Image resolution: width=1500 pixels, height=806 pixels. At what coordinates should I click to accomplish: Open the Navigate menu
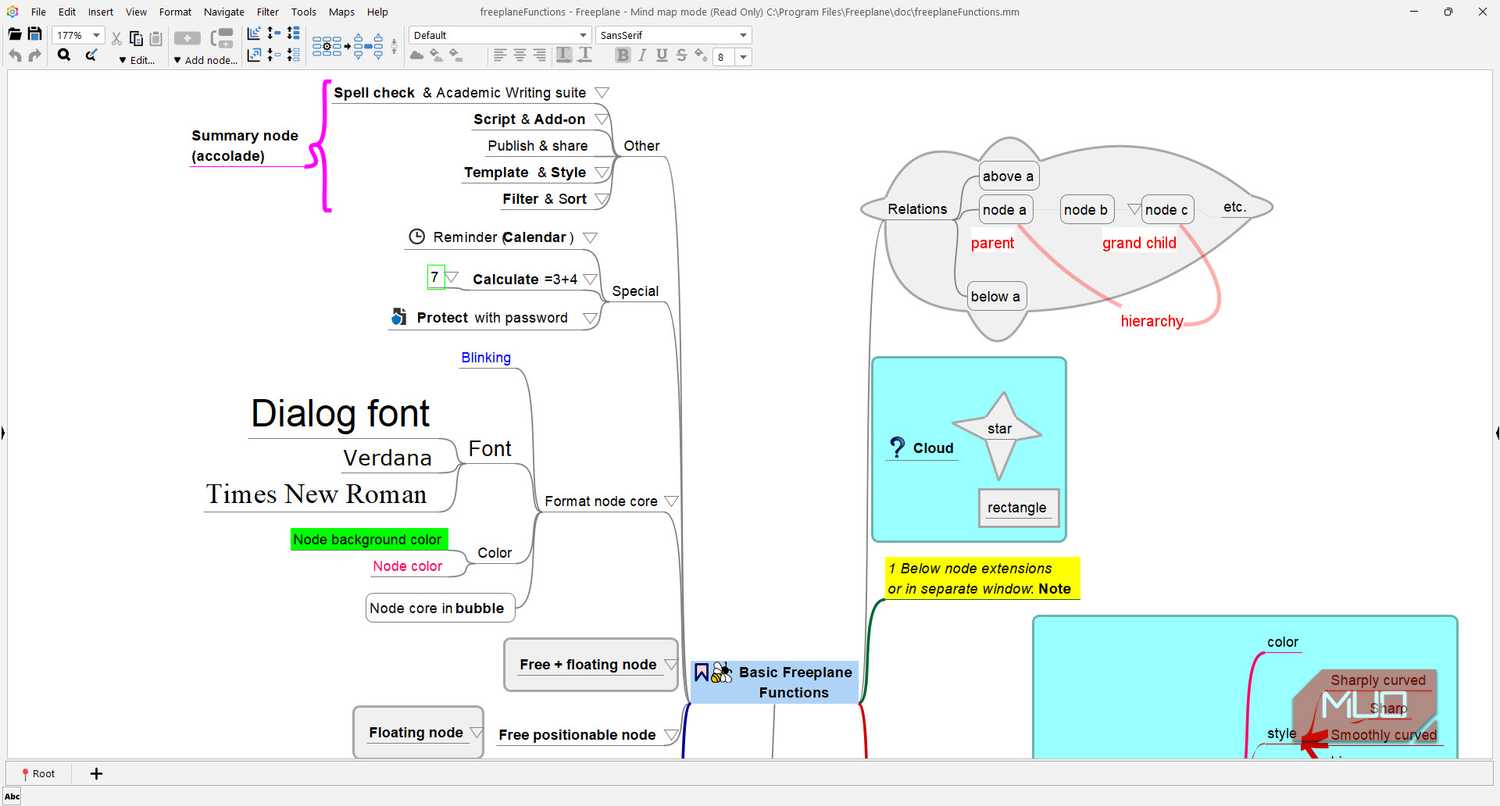tap(224, 12)
